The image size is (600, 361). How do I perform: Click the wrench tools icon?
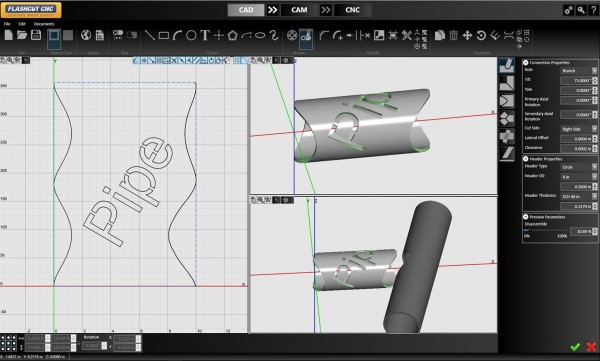[x=581, y=10]
